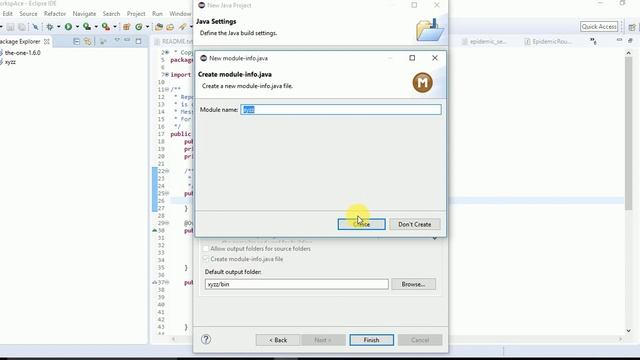Click the Java project folder wizard image

pyautogui.click(x=430, y=29)
